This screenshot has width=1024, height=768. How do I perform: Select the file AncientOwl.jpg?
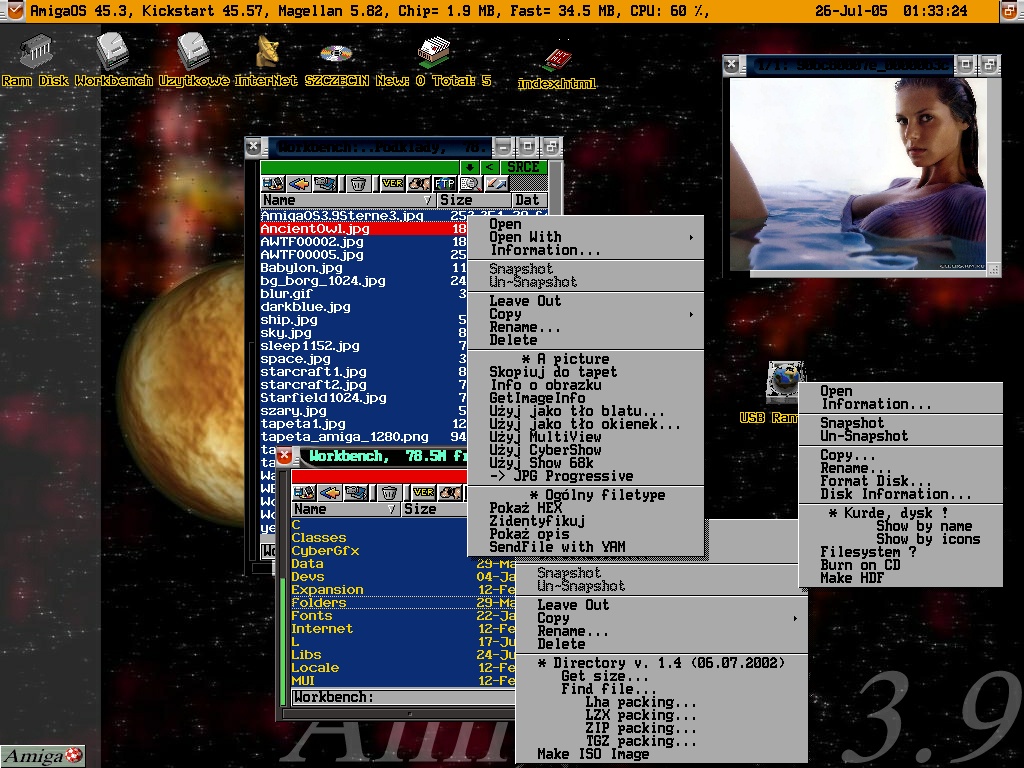364,229
